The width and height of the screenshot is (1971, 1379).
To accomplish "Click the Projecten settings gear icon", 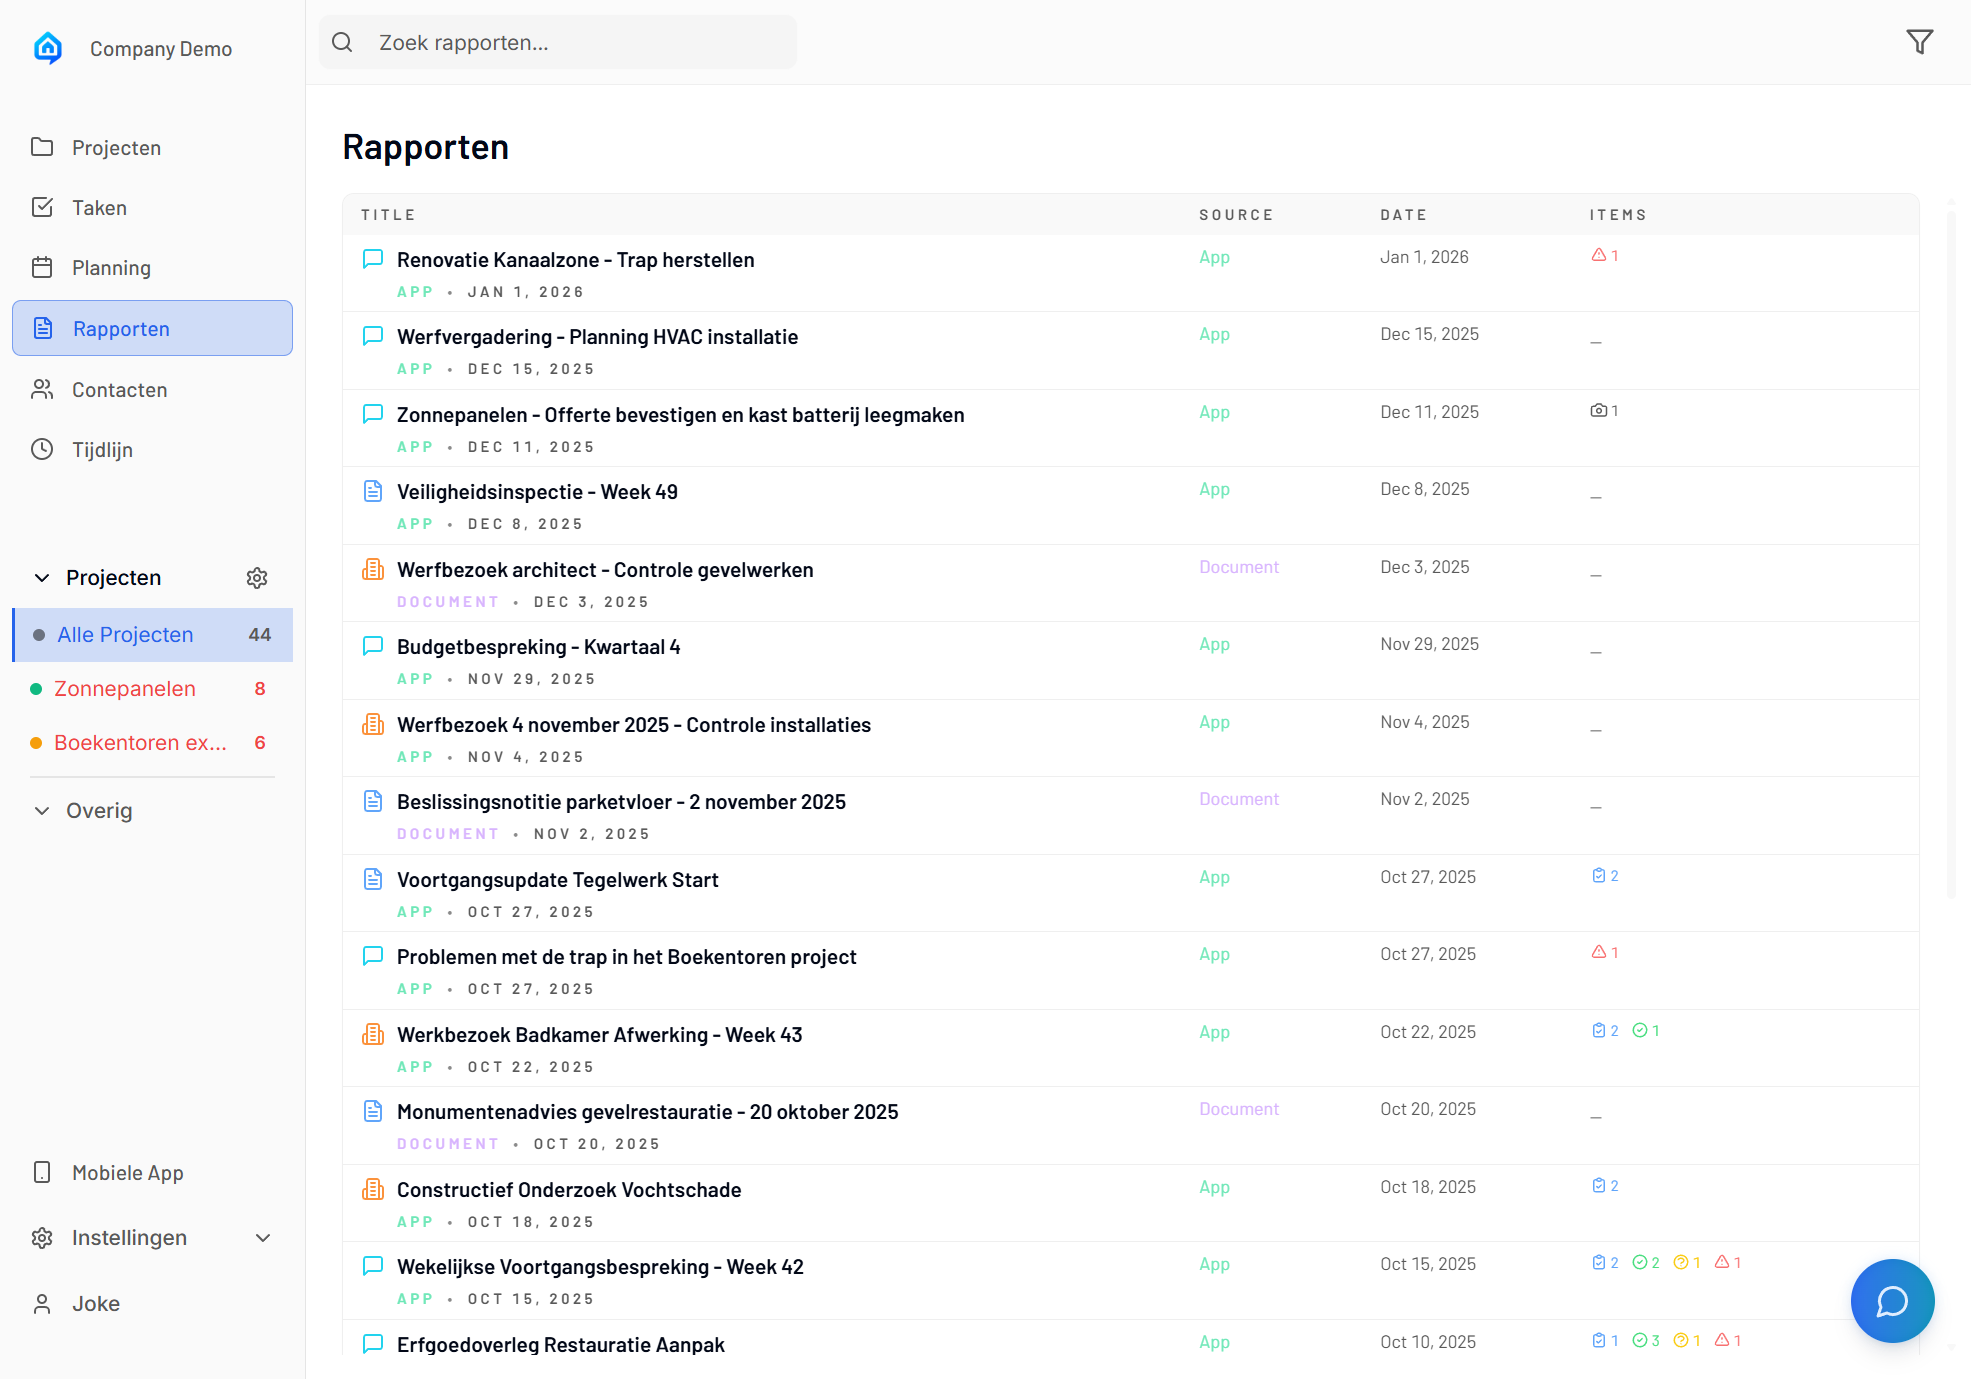I will 257,578.
